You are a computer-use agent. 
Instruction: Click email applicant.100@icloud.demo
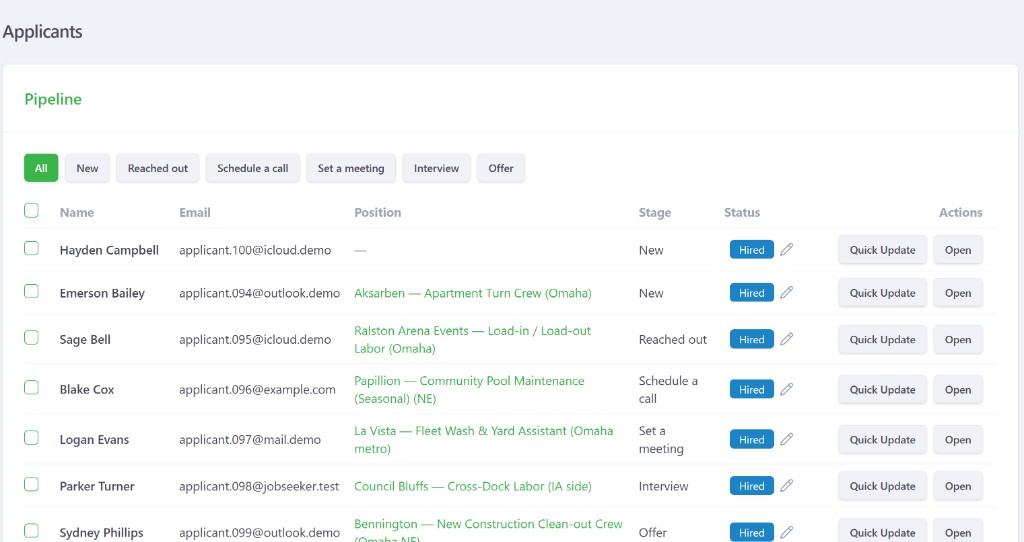coord(255,250)
